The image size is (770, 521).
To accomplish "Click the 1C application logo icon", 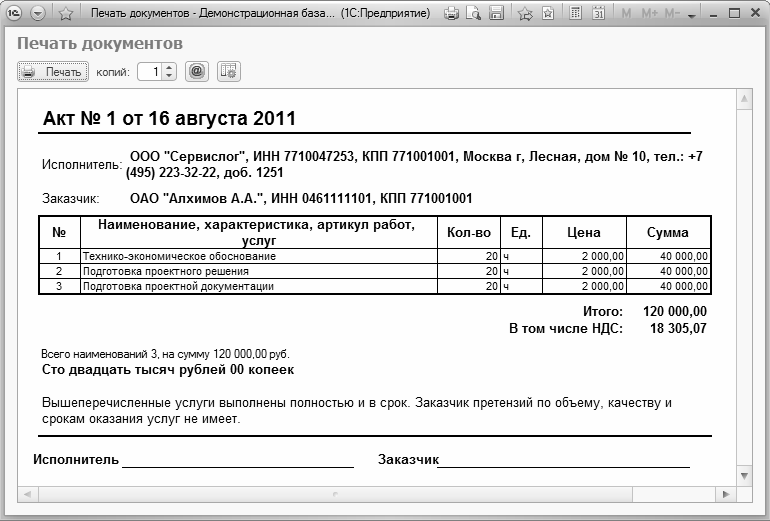I will [15, 14].
